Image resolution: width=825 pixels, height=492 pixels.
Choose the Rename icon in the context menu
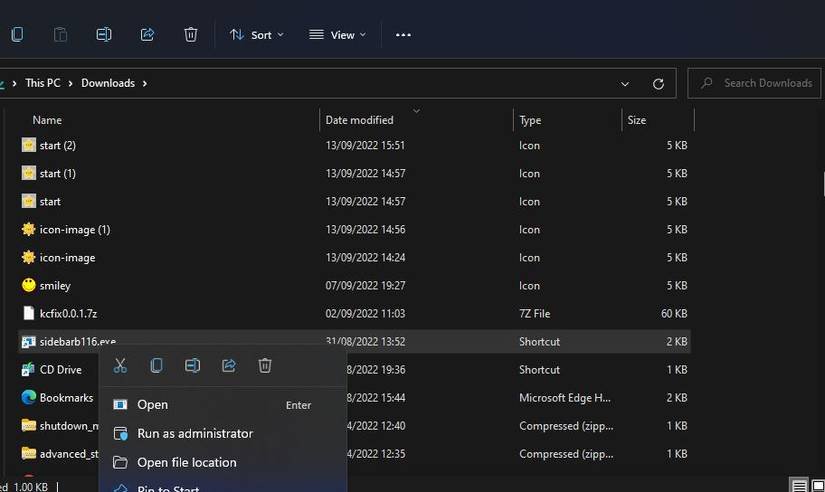192,366
